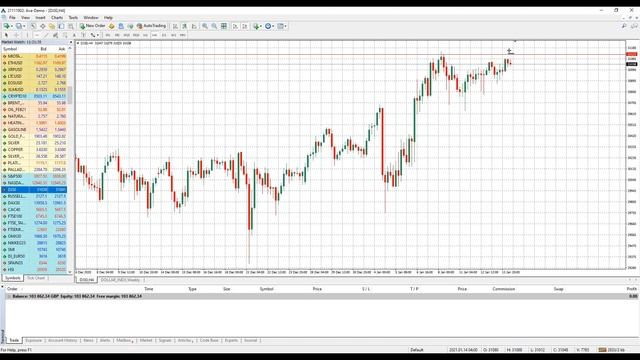640x360 pixels.
Task: Open MetaEditor diamond icon
Action: tap(111, 26)
